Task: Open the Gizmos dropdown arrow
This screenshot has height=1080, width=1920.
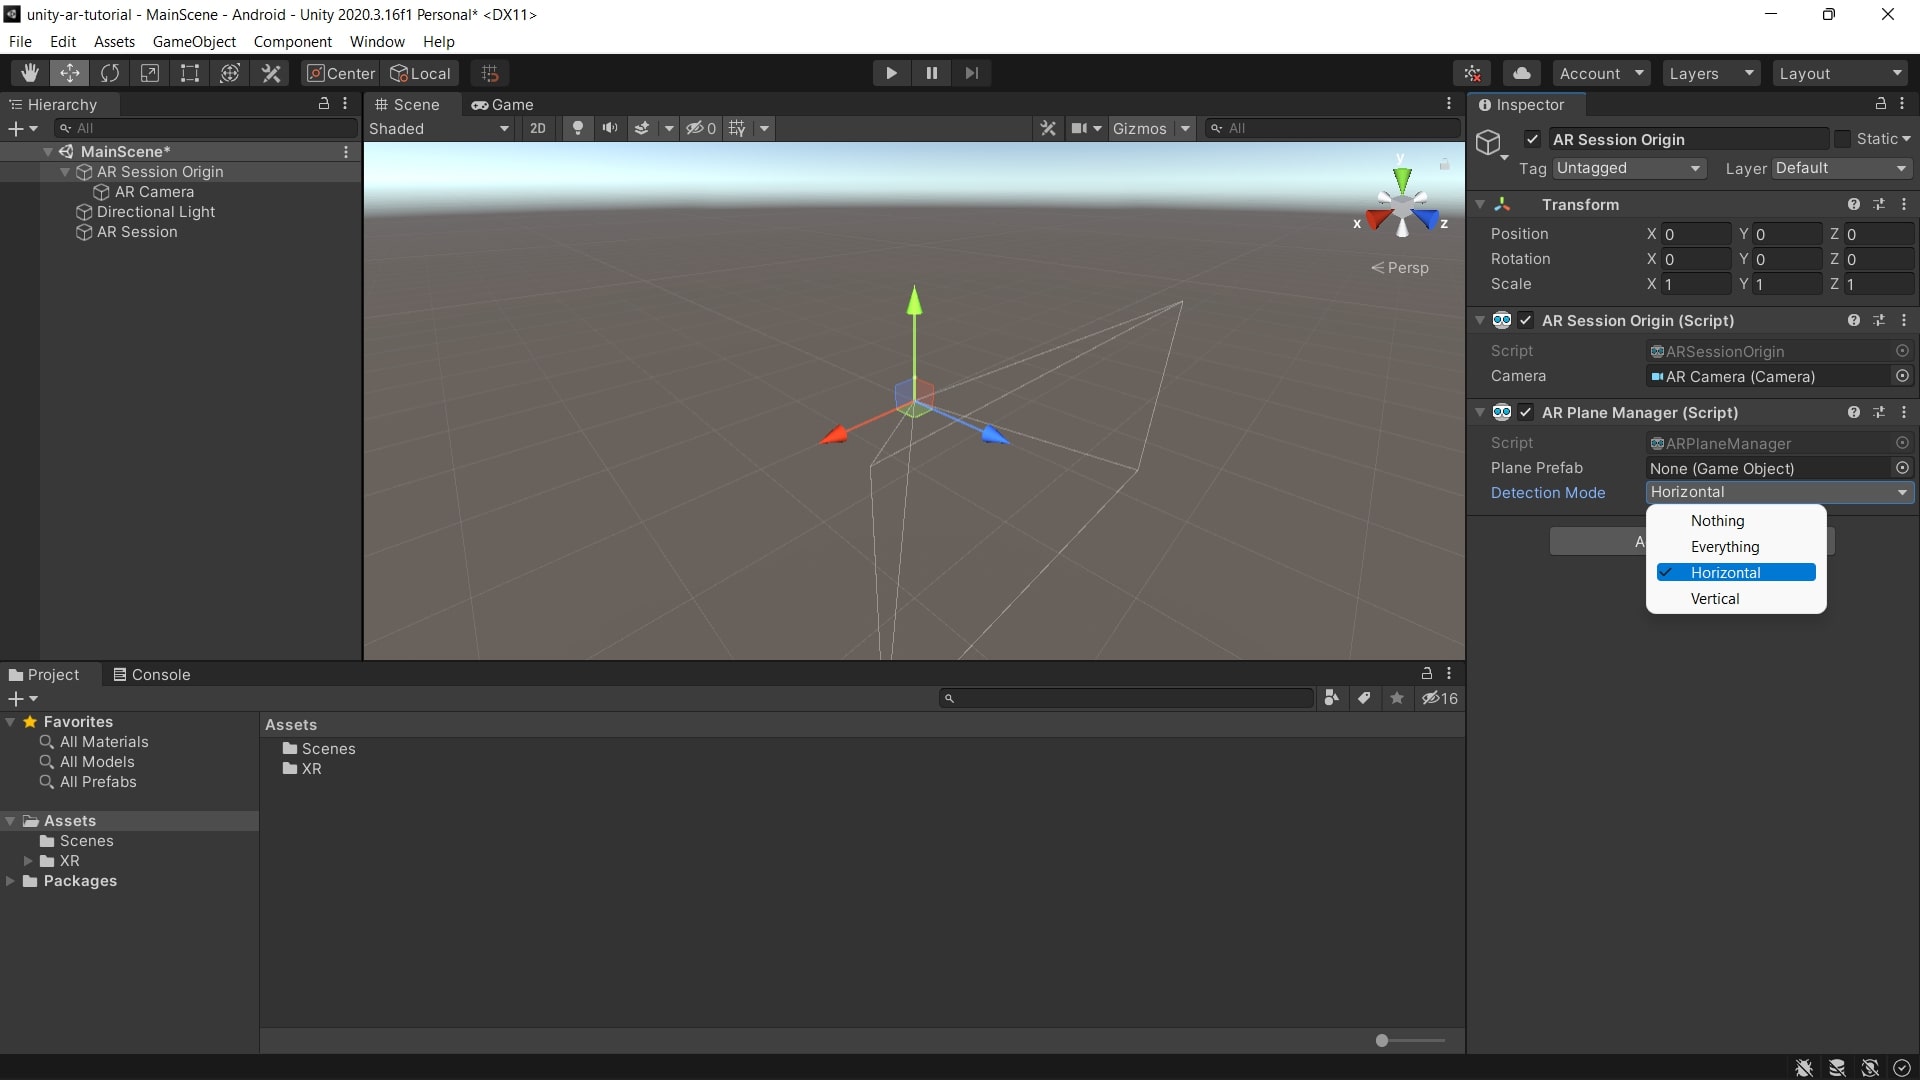Action: point(1185,128)
